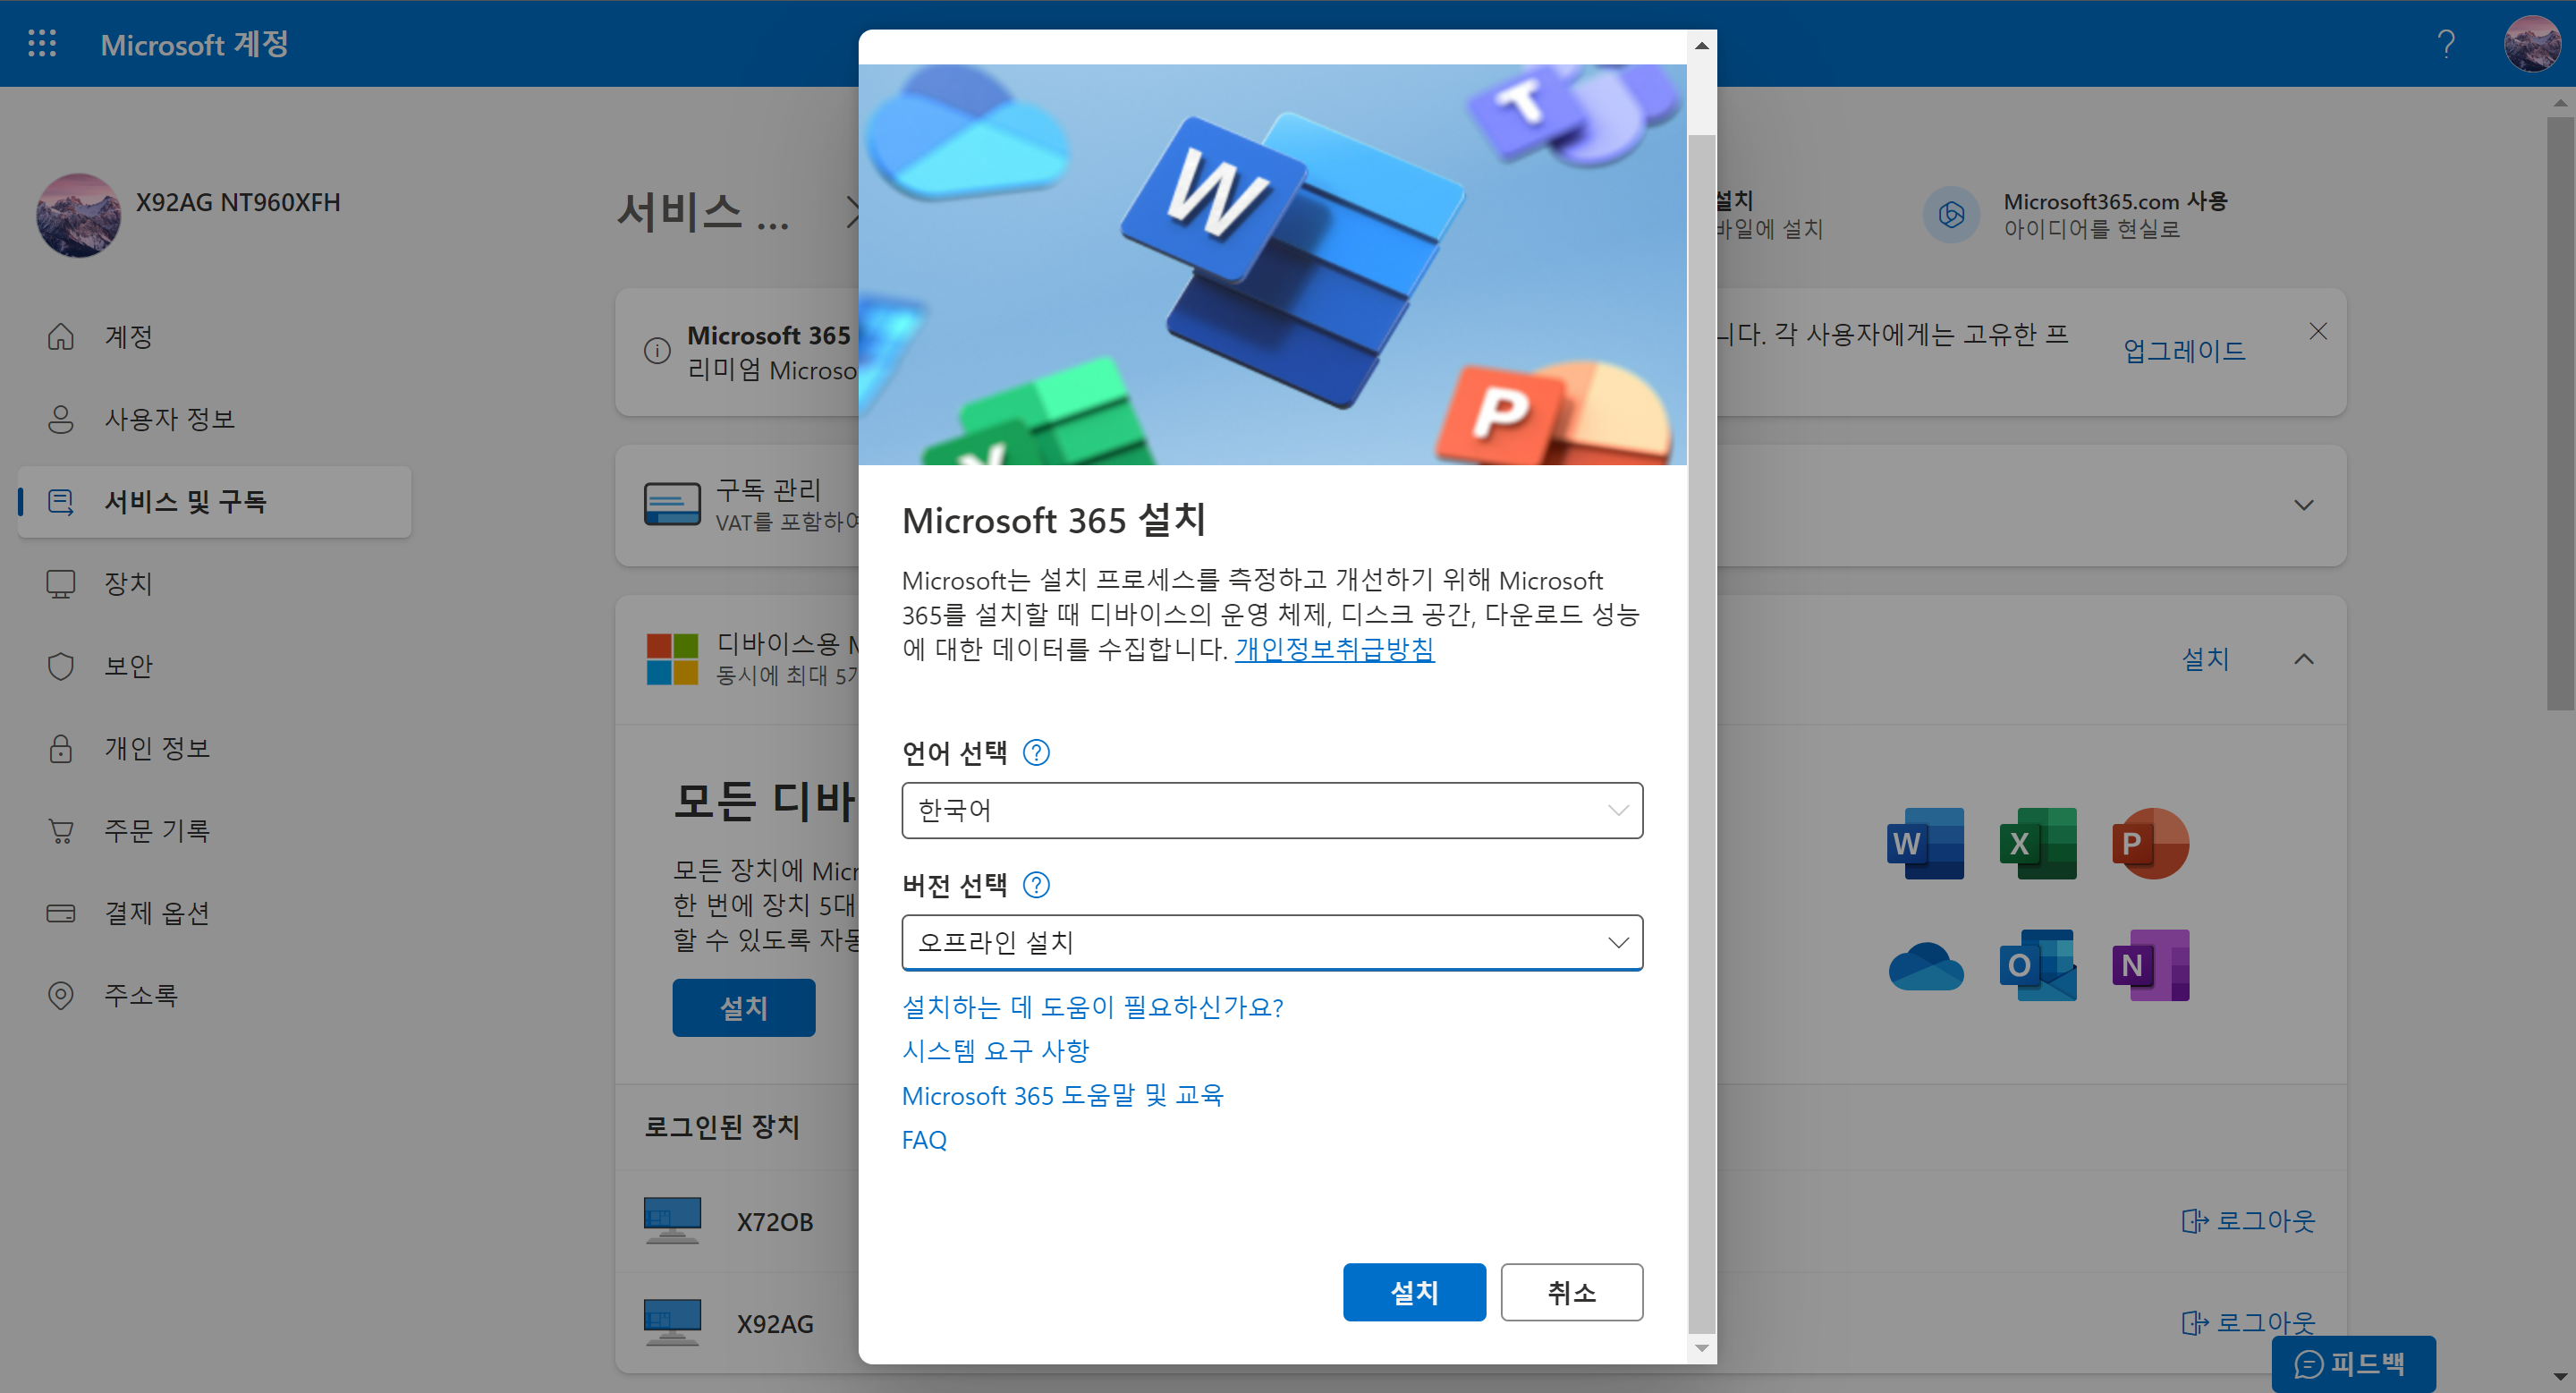Click help icon next to 버전 선택

[x=1036, y=885]
